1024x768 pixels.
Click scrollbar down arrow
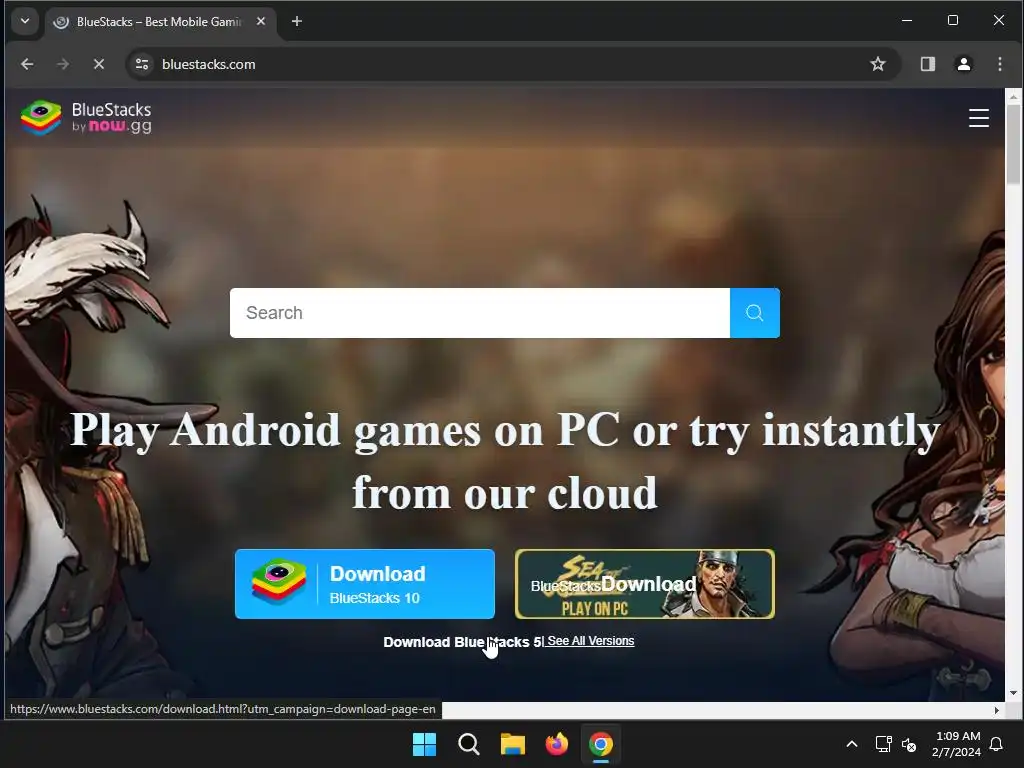pyautogui.click(x=1013, y=693)
